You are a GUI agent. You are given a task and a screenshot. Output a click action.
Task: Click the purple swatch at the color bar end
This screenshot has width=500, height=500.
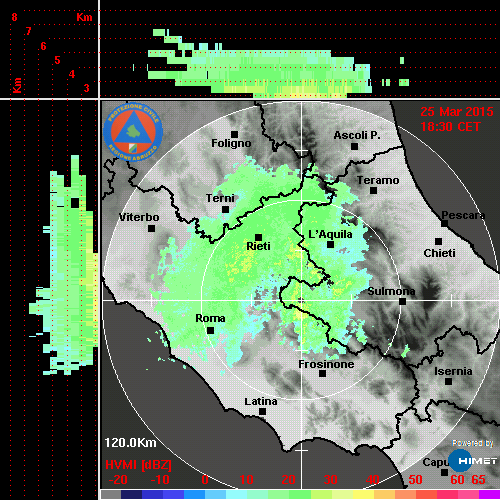pyautogui.click(x=489, y=495)
